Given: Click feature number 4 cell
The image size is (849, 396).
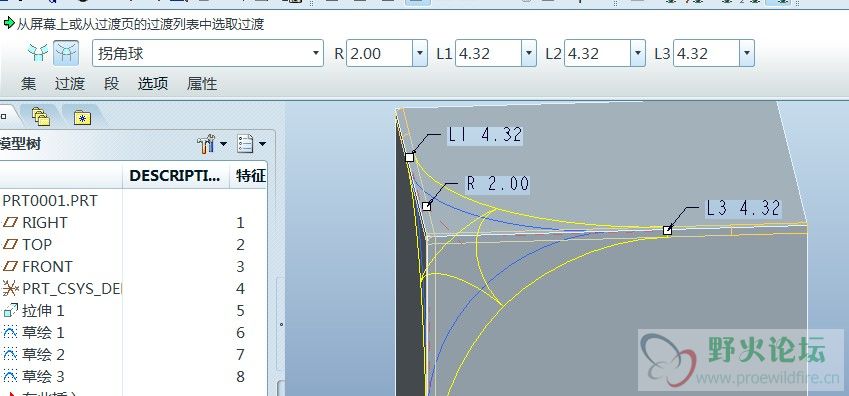Looking at the screenshot, I should click(x=240, y=288).
